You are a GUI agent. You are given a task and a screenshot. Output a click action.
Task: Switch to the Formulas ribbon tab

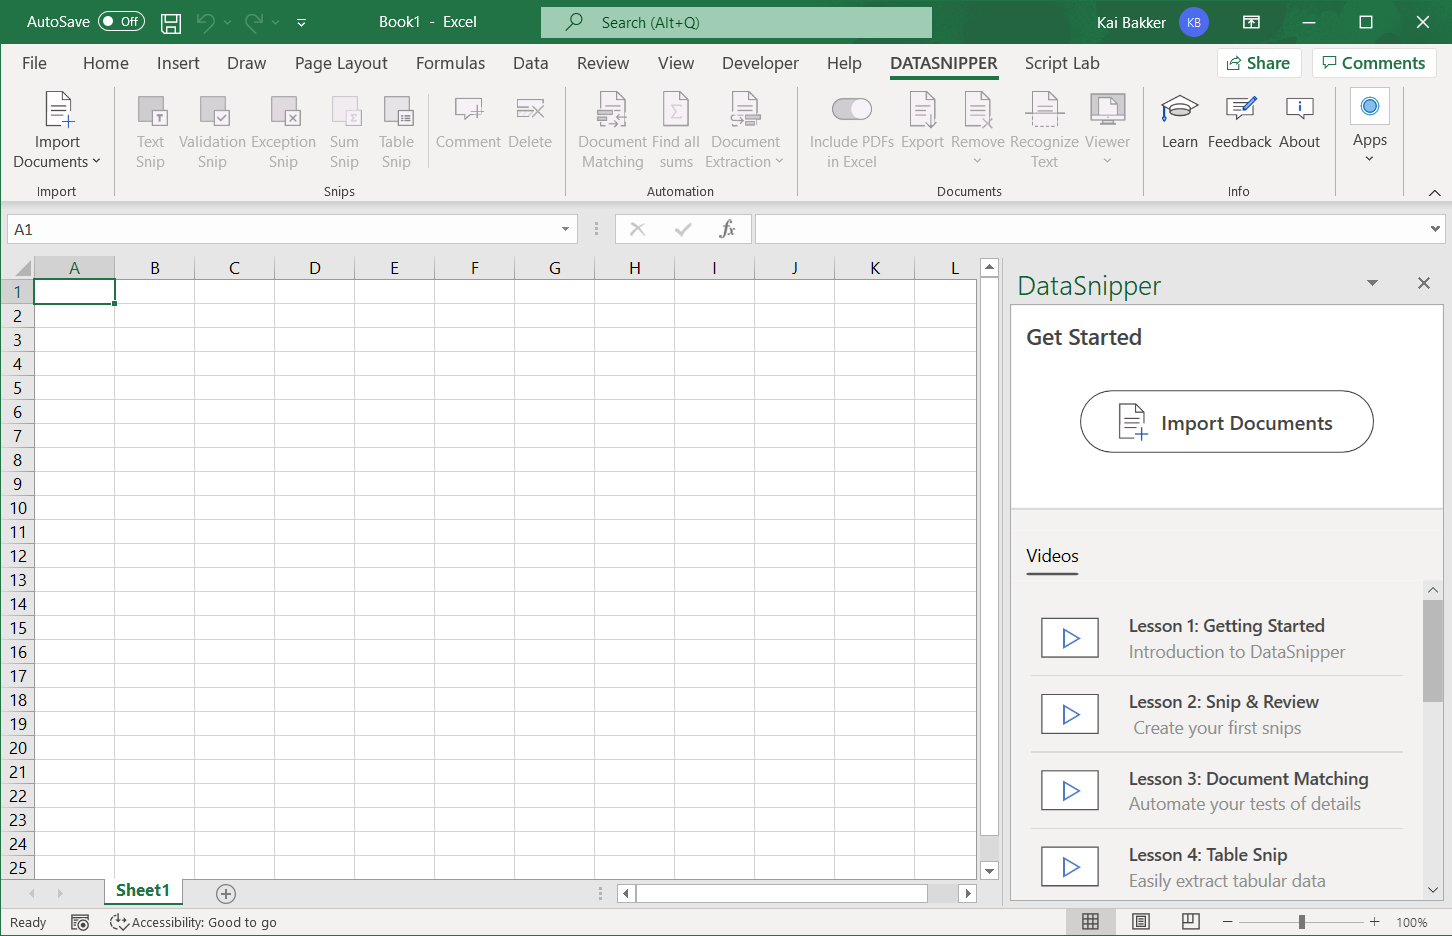(450, 63)
